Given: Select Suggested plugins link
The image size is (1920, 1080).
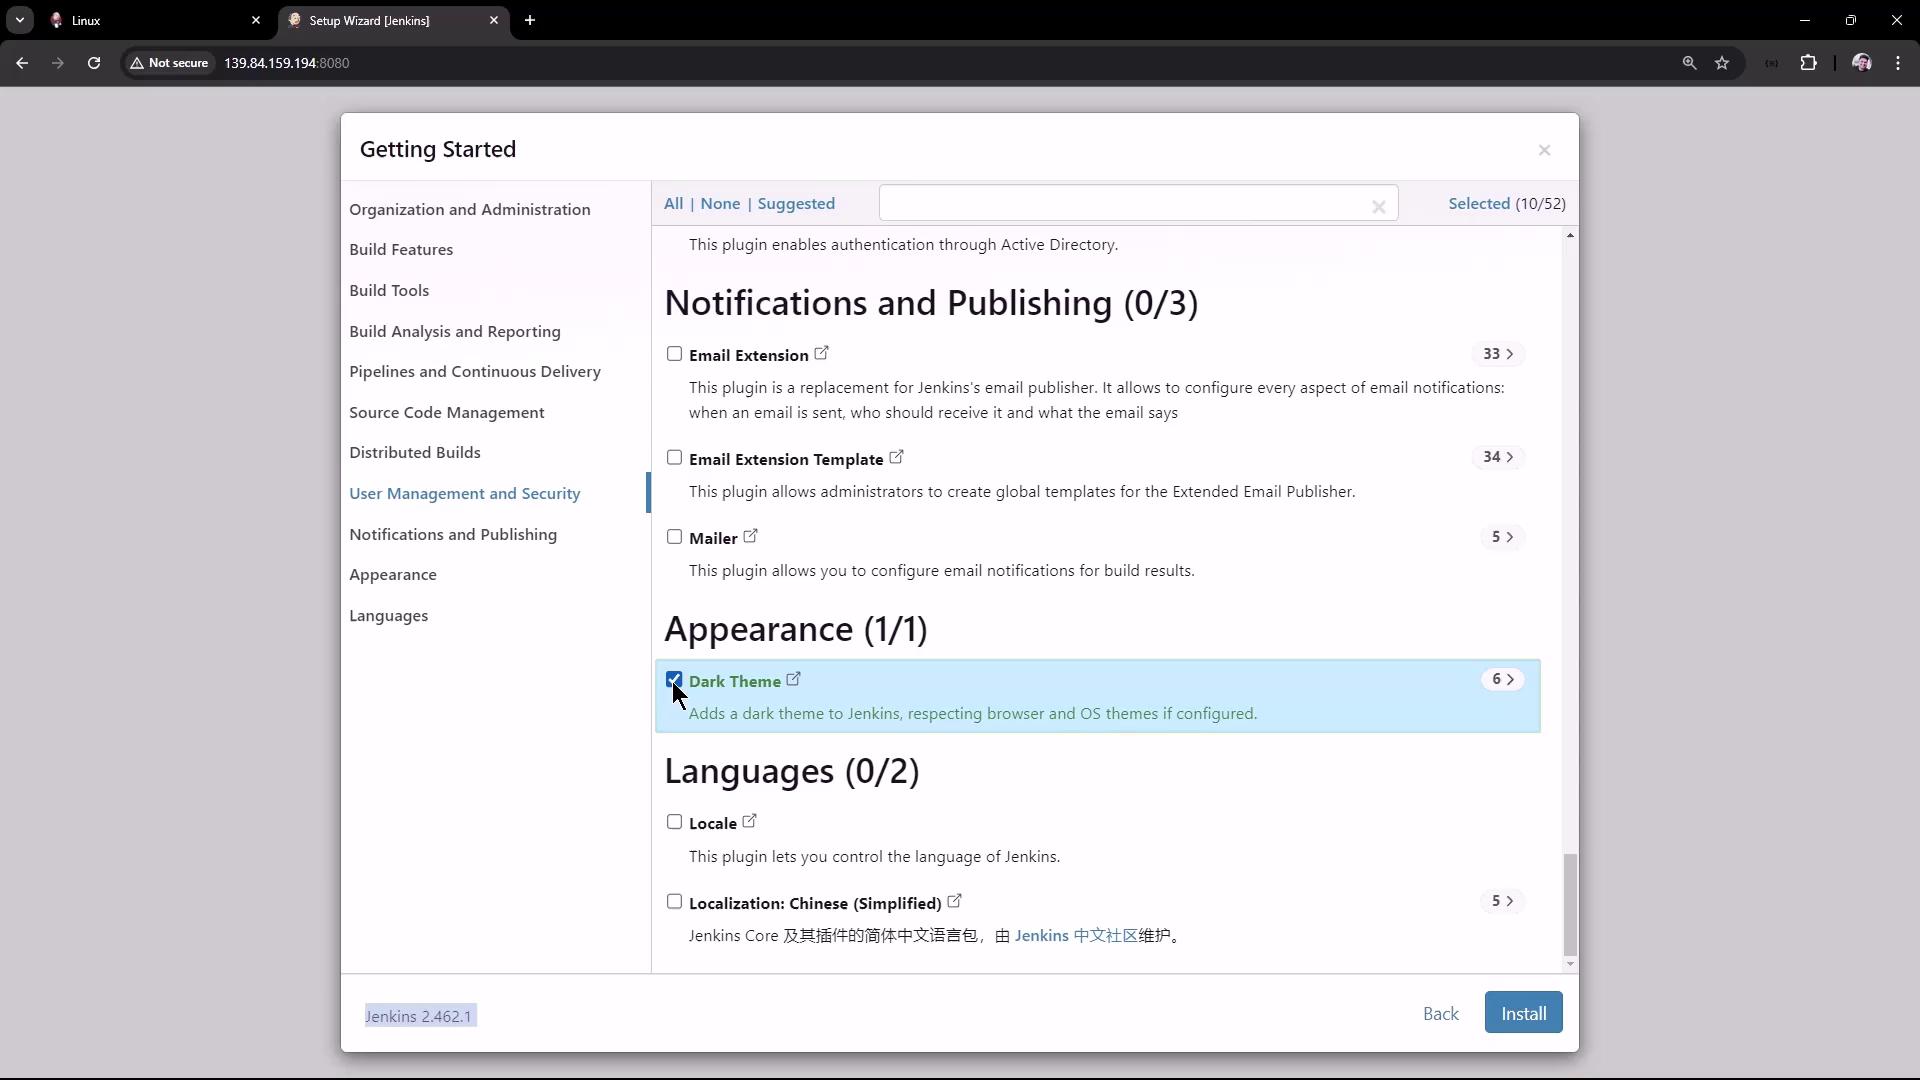Looking at the screenshot, I should 796,204.
